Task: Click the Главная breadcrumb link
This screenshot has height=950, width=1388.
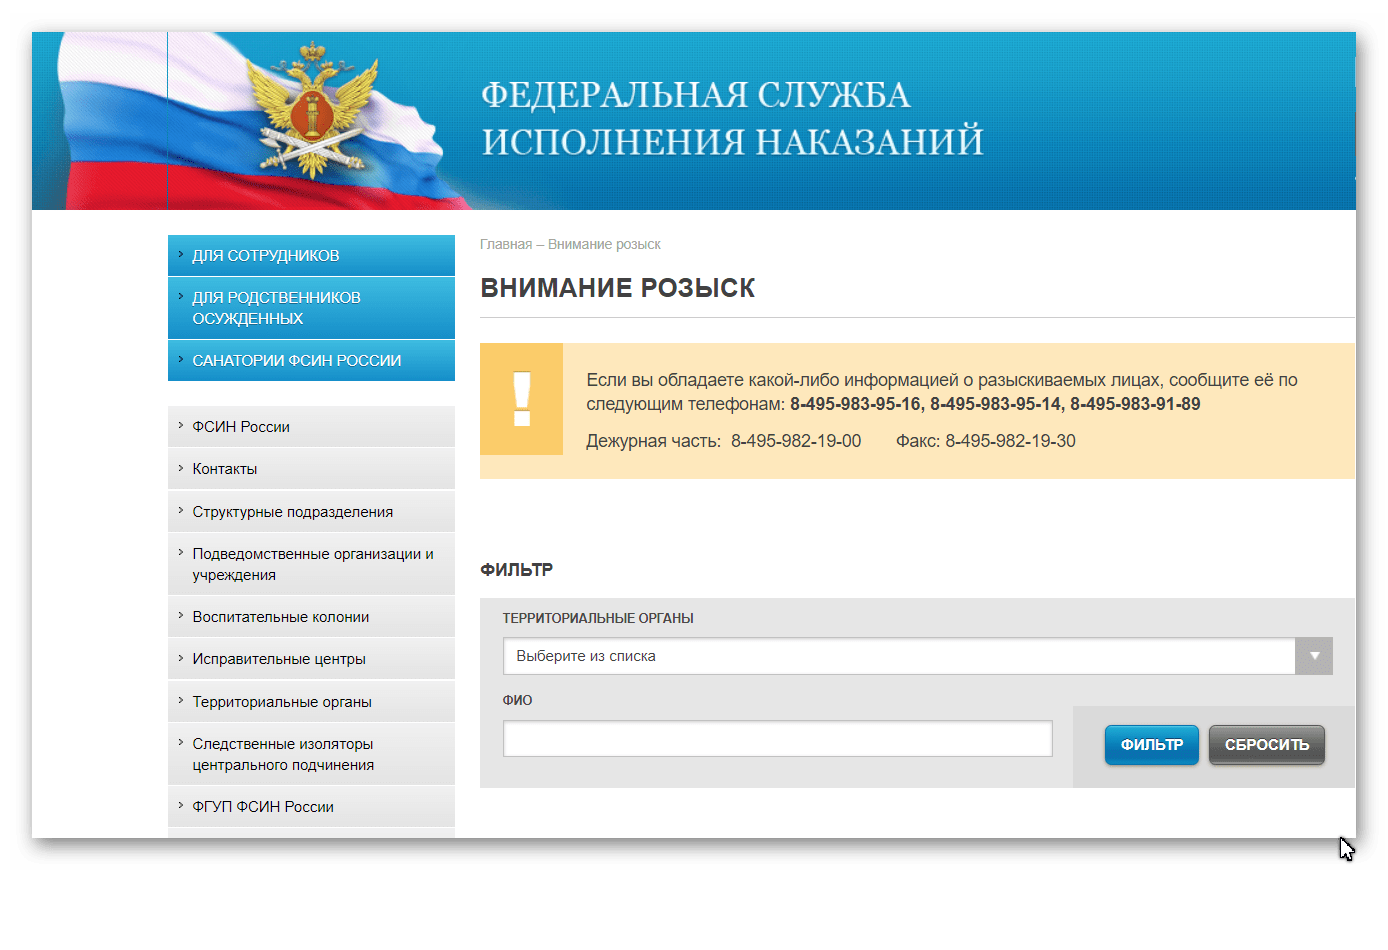Action: pos(506,244)
